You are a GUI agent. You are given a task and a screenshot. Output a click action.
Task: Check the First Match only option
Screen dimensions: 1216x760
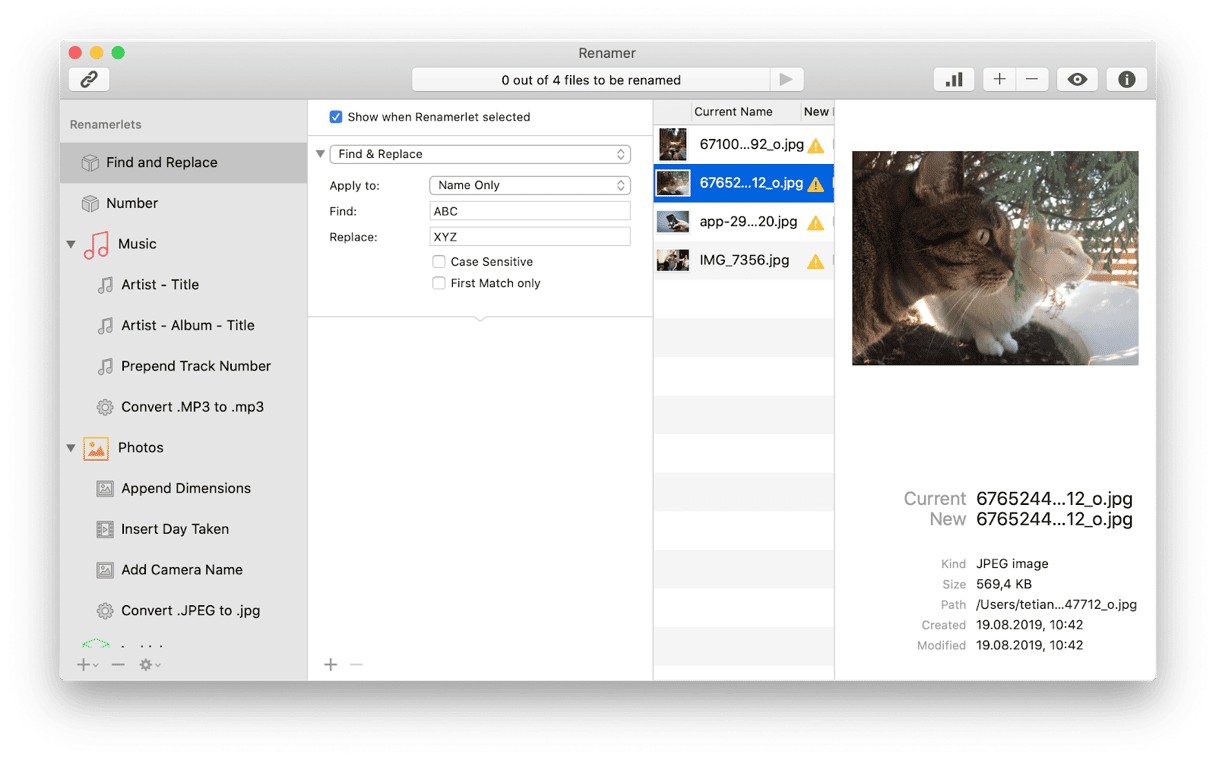(438, 284)
